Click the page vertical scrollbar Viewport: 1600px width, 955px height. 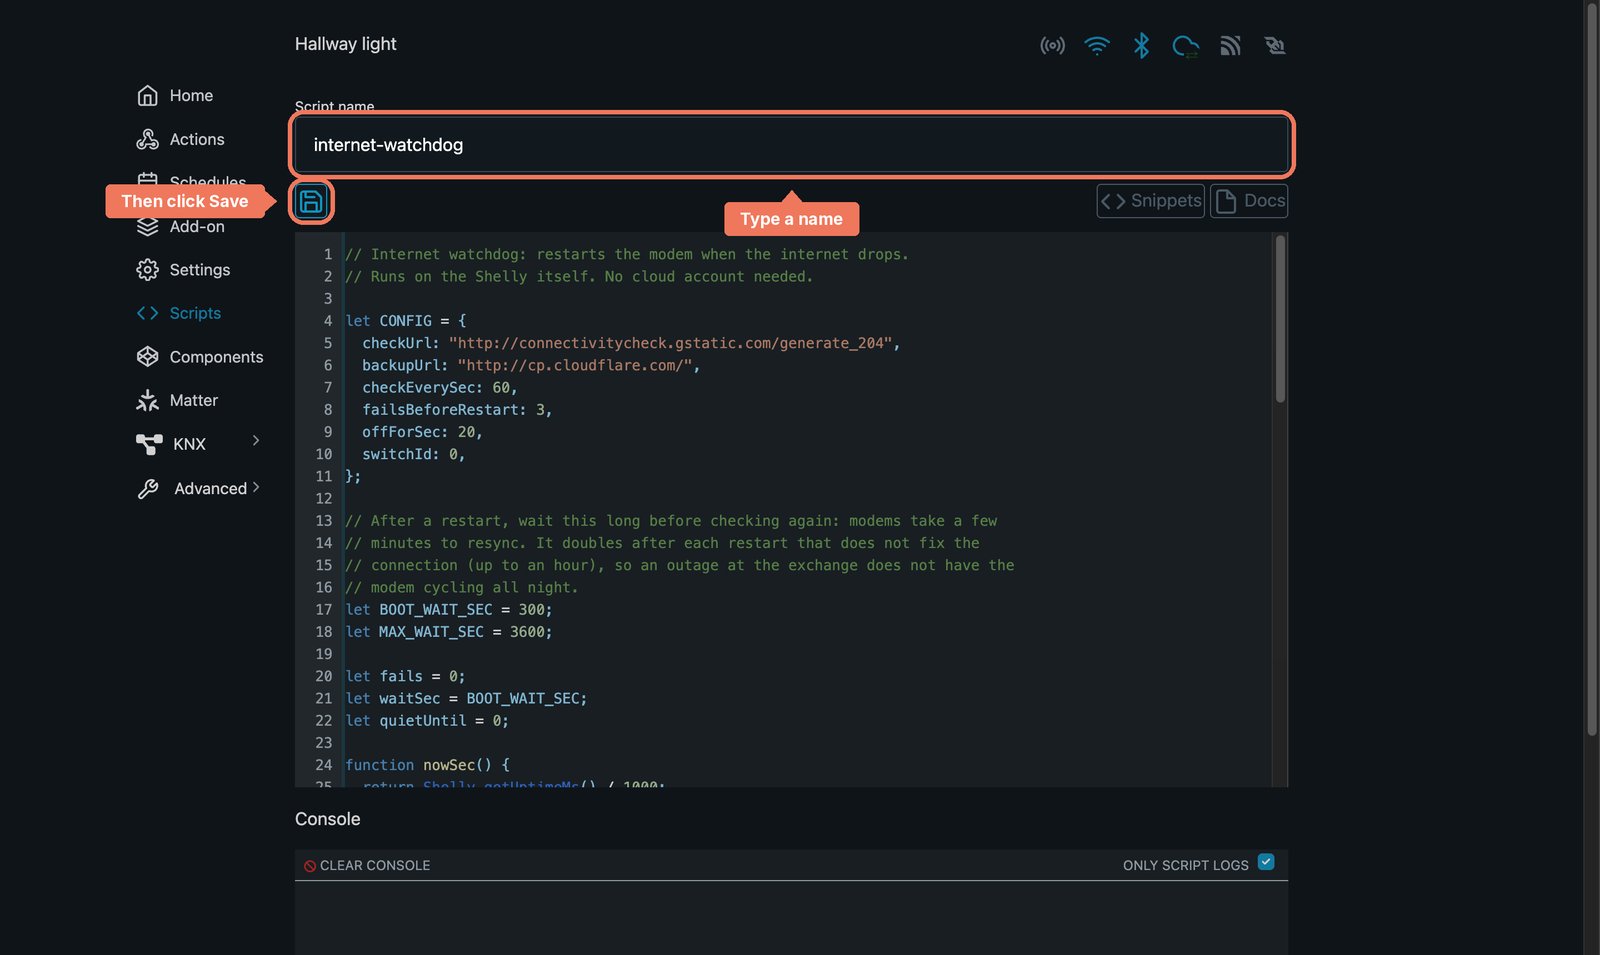tap(1592, 370)
